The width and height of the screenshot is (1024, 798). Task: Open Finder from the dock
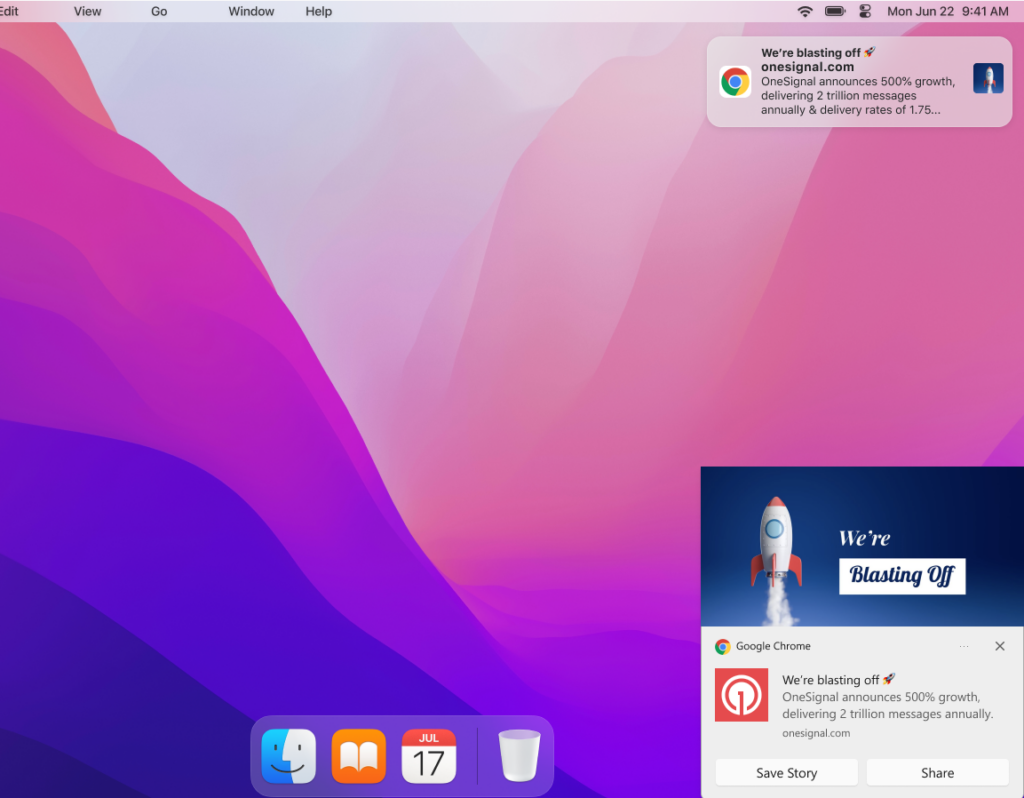click(x=289, y=756)
